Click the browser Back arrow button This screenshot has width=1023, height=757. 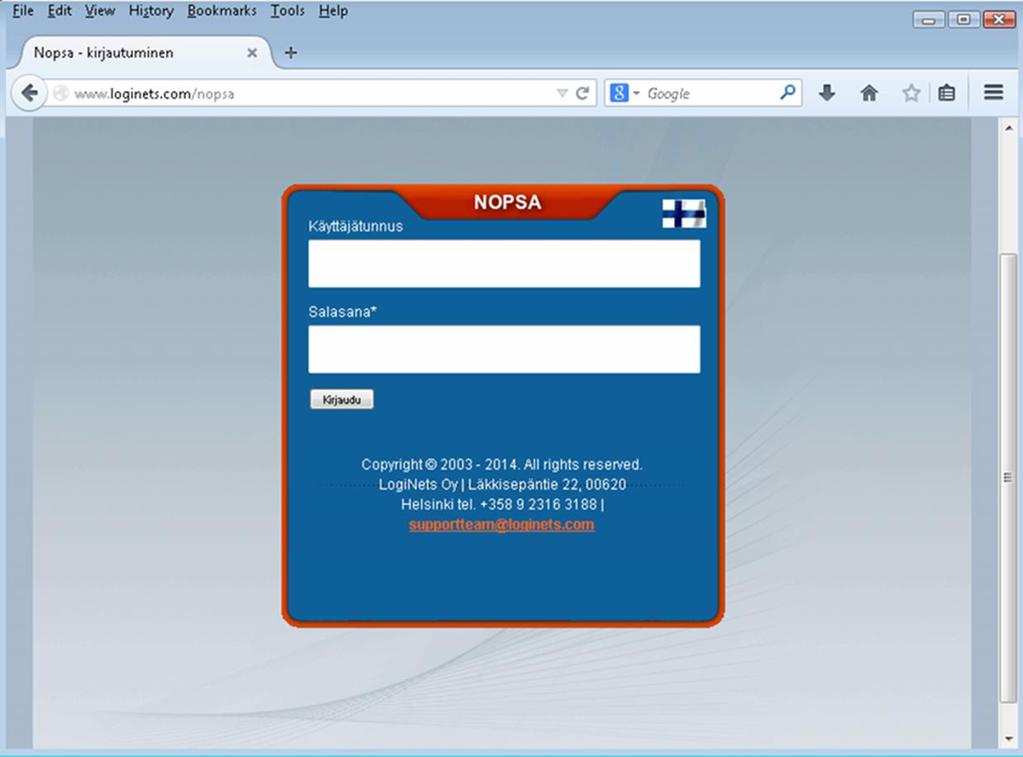[x=29, y=93]
